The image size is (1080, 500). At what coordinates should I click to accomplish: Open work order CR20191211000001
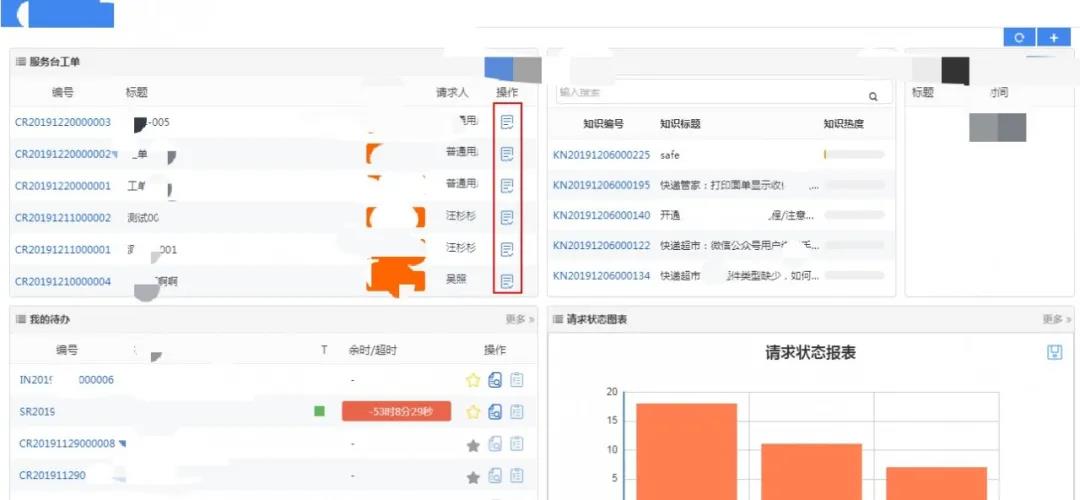point(63,249)
